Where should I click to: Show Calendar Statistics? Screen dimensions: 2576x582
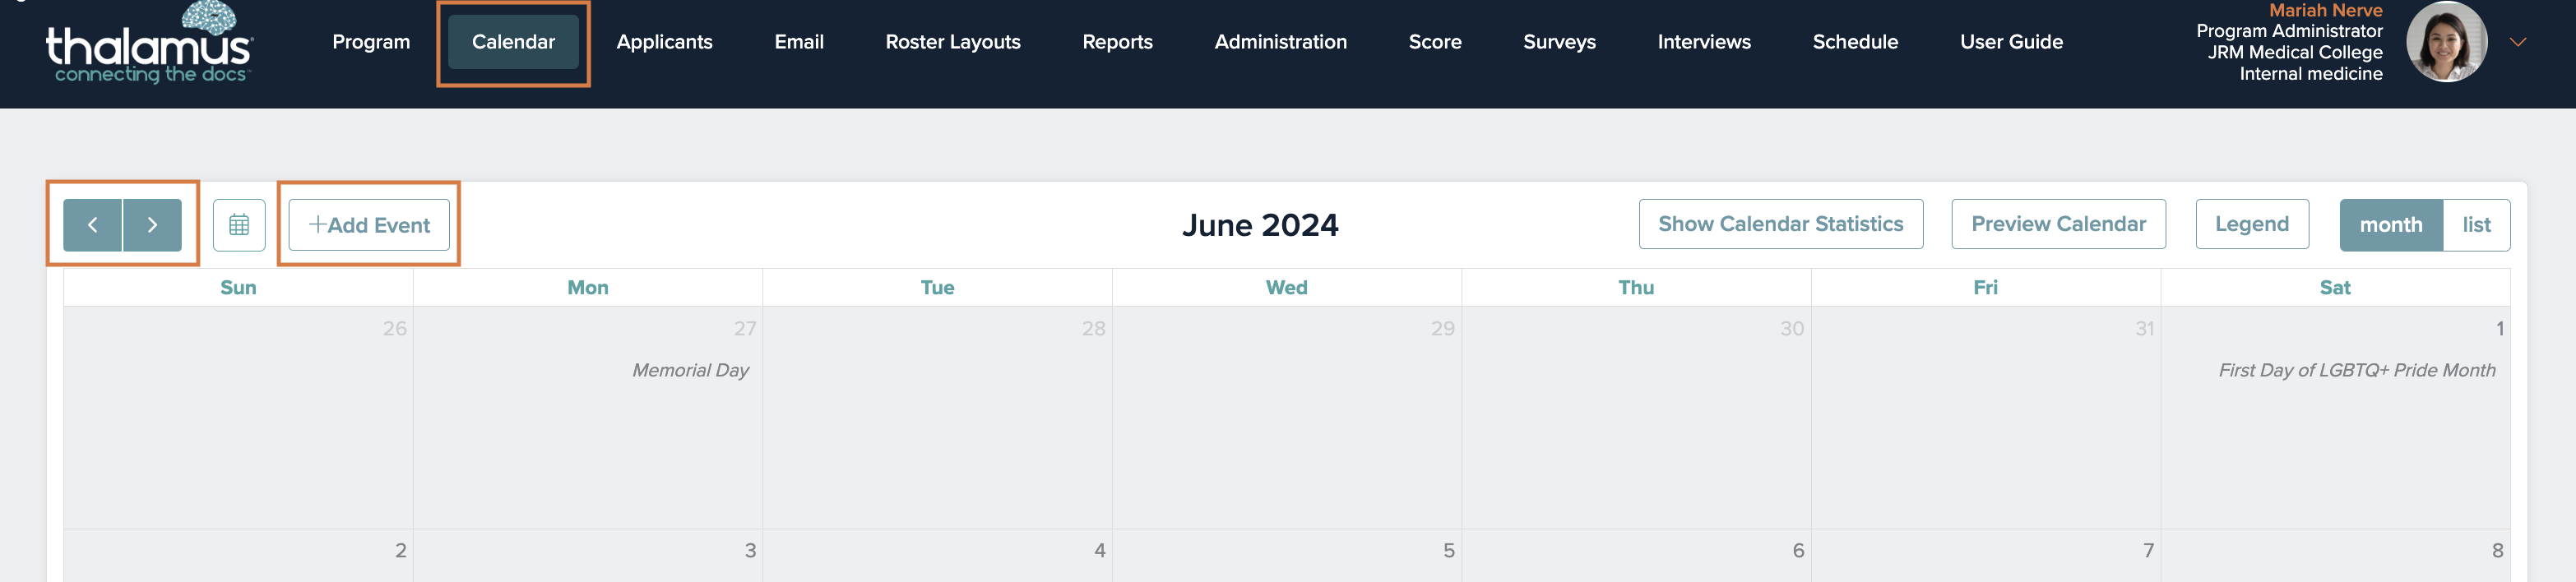(x=1780, y=224)
